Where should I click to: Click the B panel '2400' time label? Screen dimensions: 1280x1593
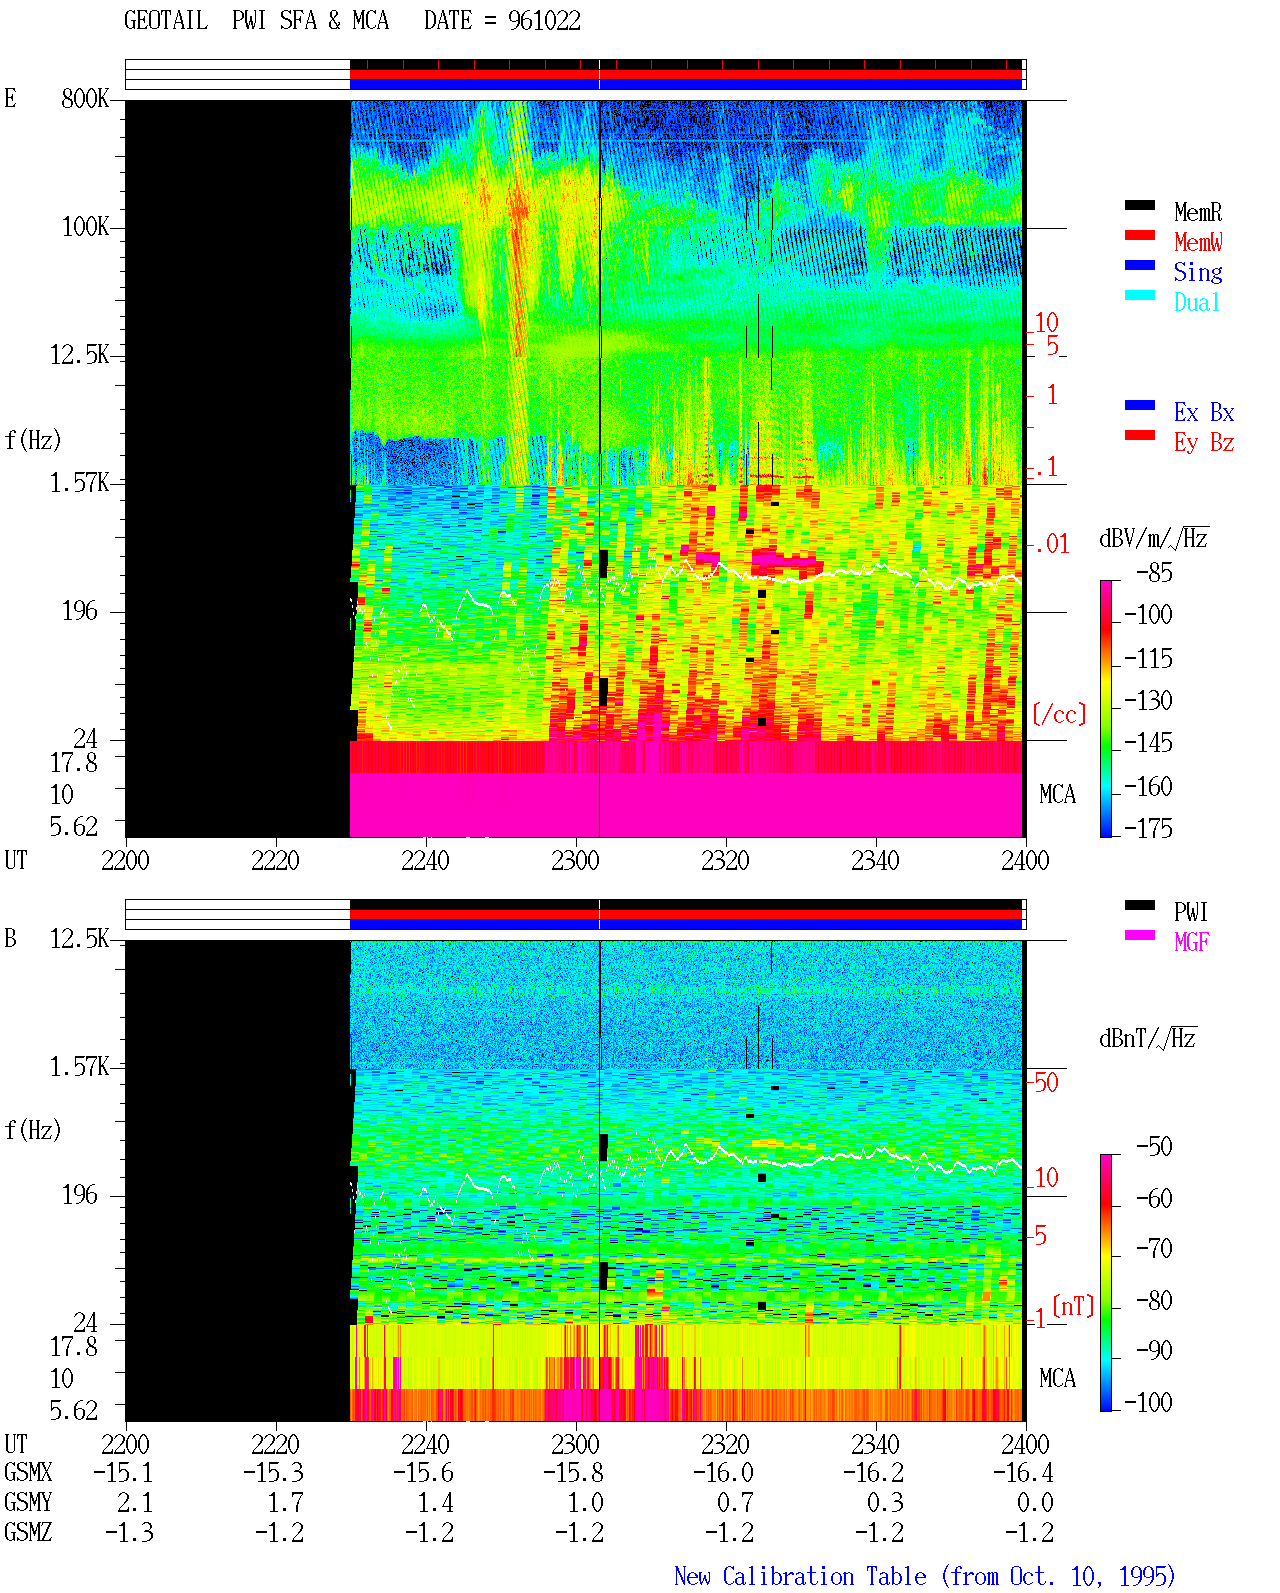(x=1025, y=1445)
